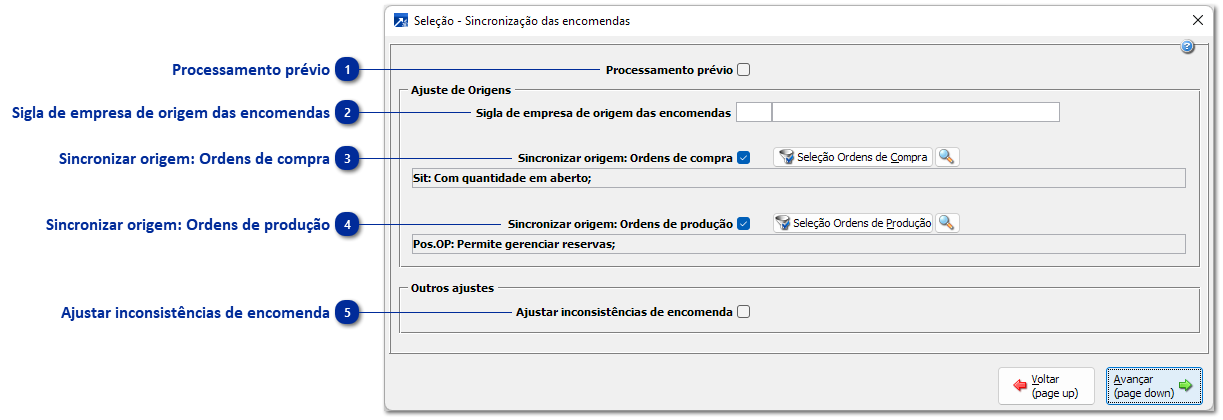Focus the short Sigla de empresa code field
This screenshot has height=420, width=1223.
[x=754, y=112]
